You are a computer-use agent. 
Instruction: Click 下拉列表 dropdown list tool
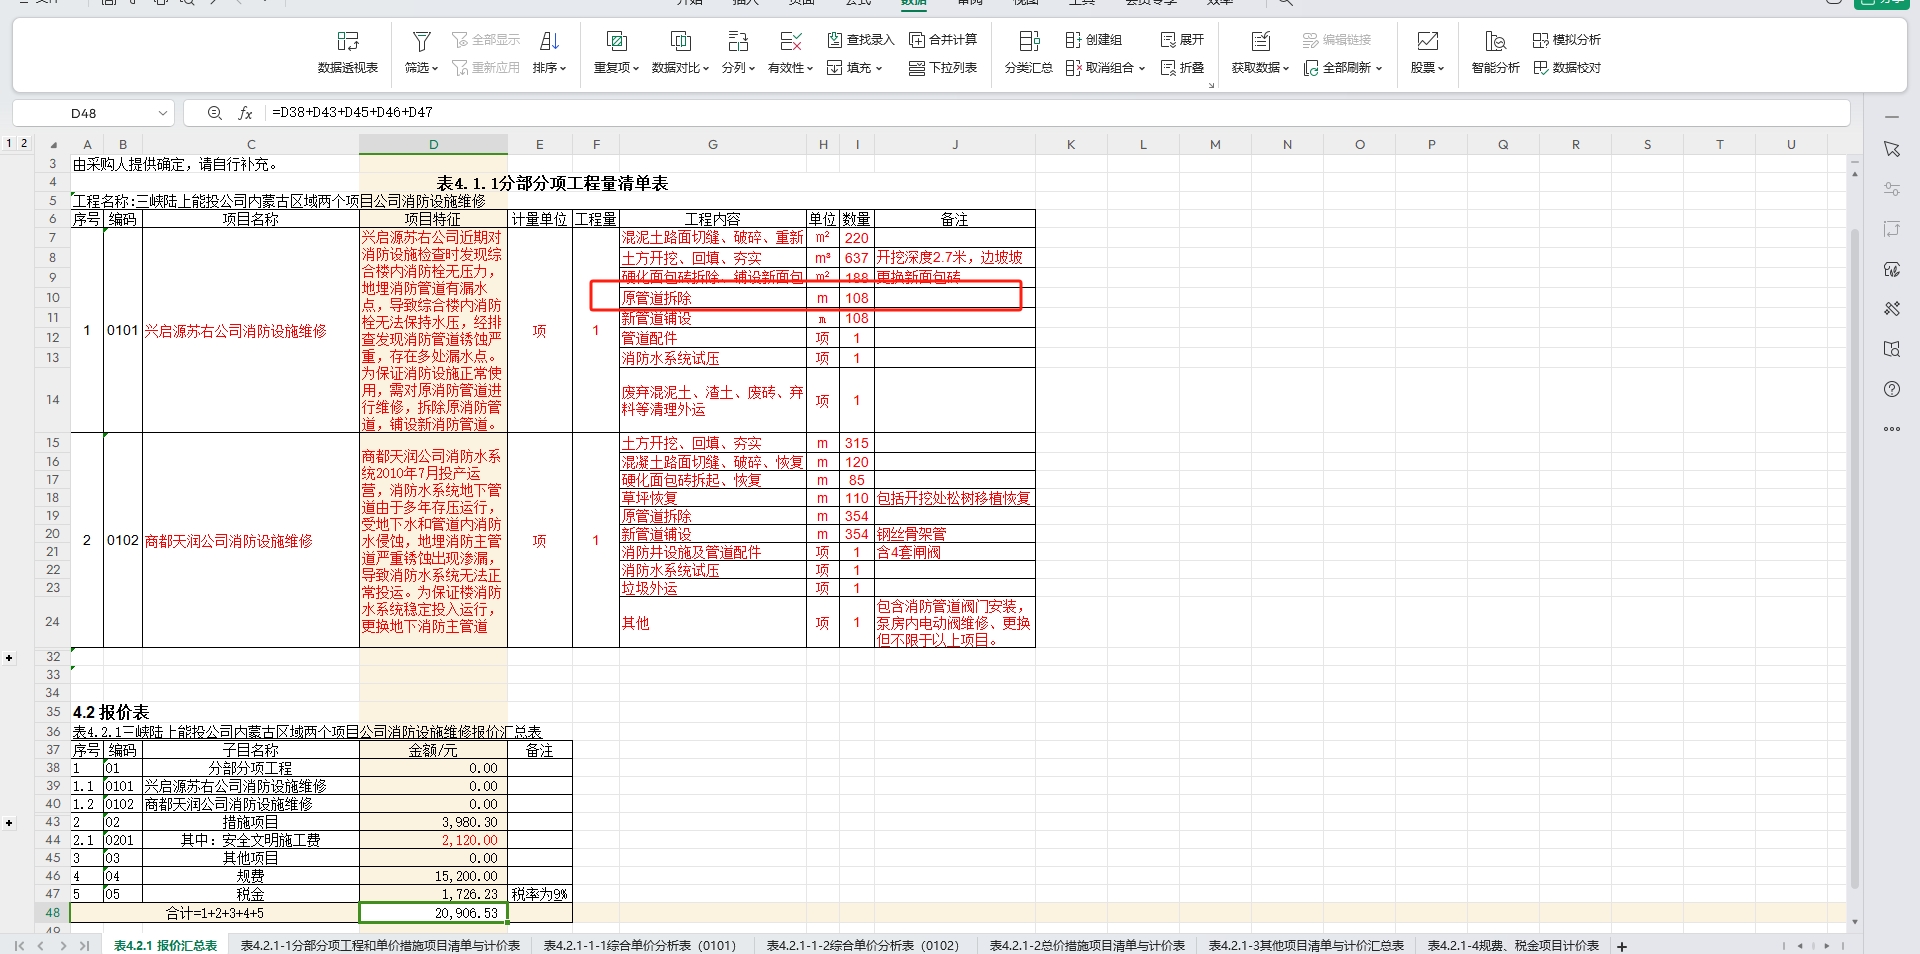pyautogui.click(x=943, y=68)
